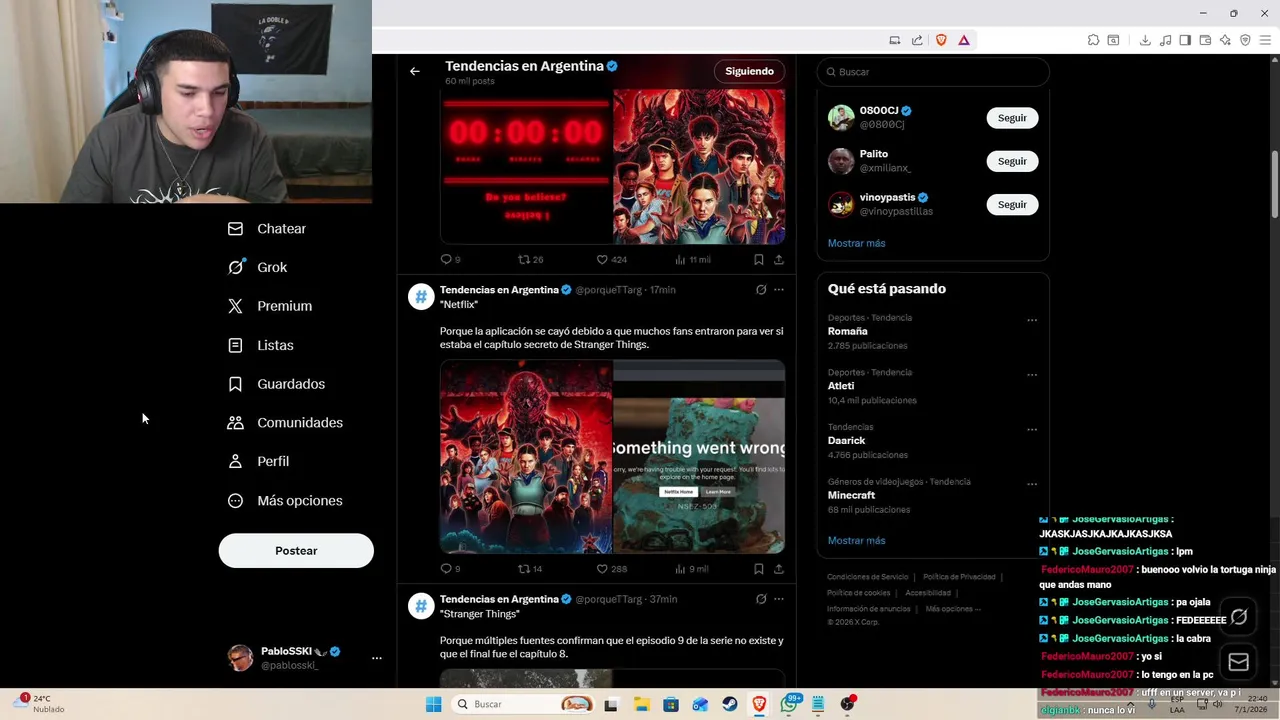Open Comunidades in sidebar
This screenshot has width=1280, height=720.
tap(285, 423)
